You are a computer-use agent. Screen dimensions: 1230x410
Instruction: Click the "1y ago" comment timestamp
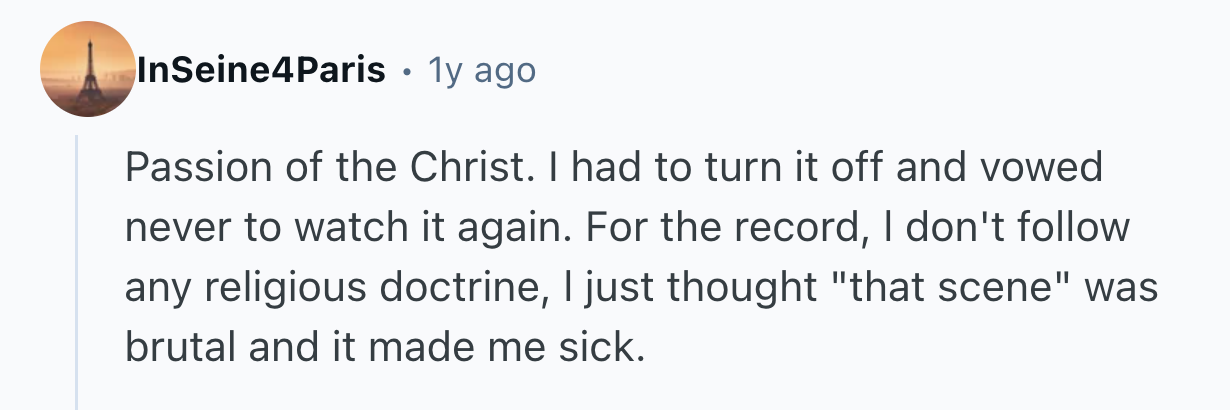click(481, 71)
